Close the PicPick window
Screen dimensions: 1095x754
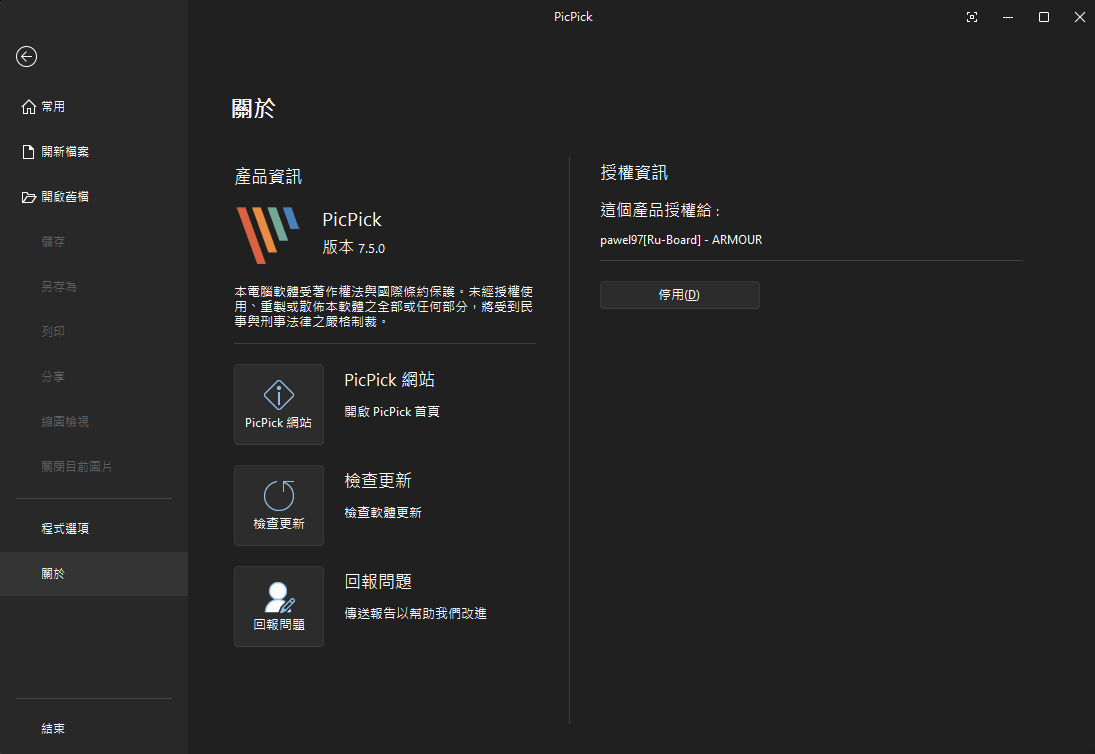1079,17
